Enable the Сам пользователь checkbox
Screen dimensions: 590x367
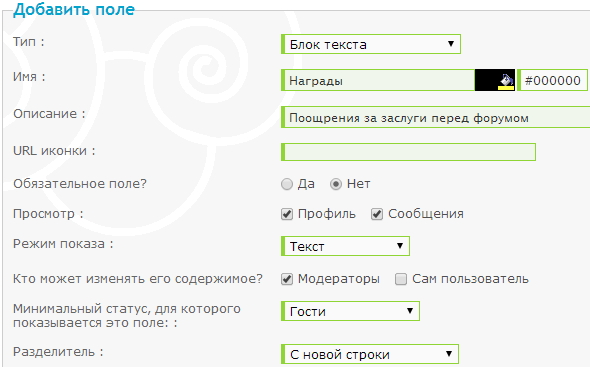coord(401,279)
